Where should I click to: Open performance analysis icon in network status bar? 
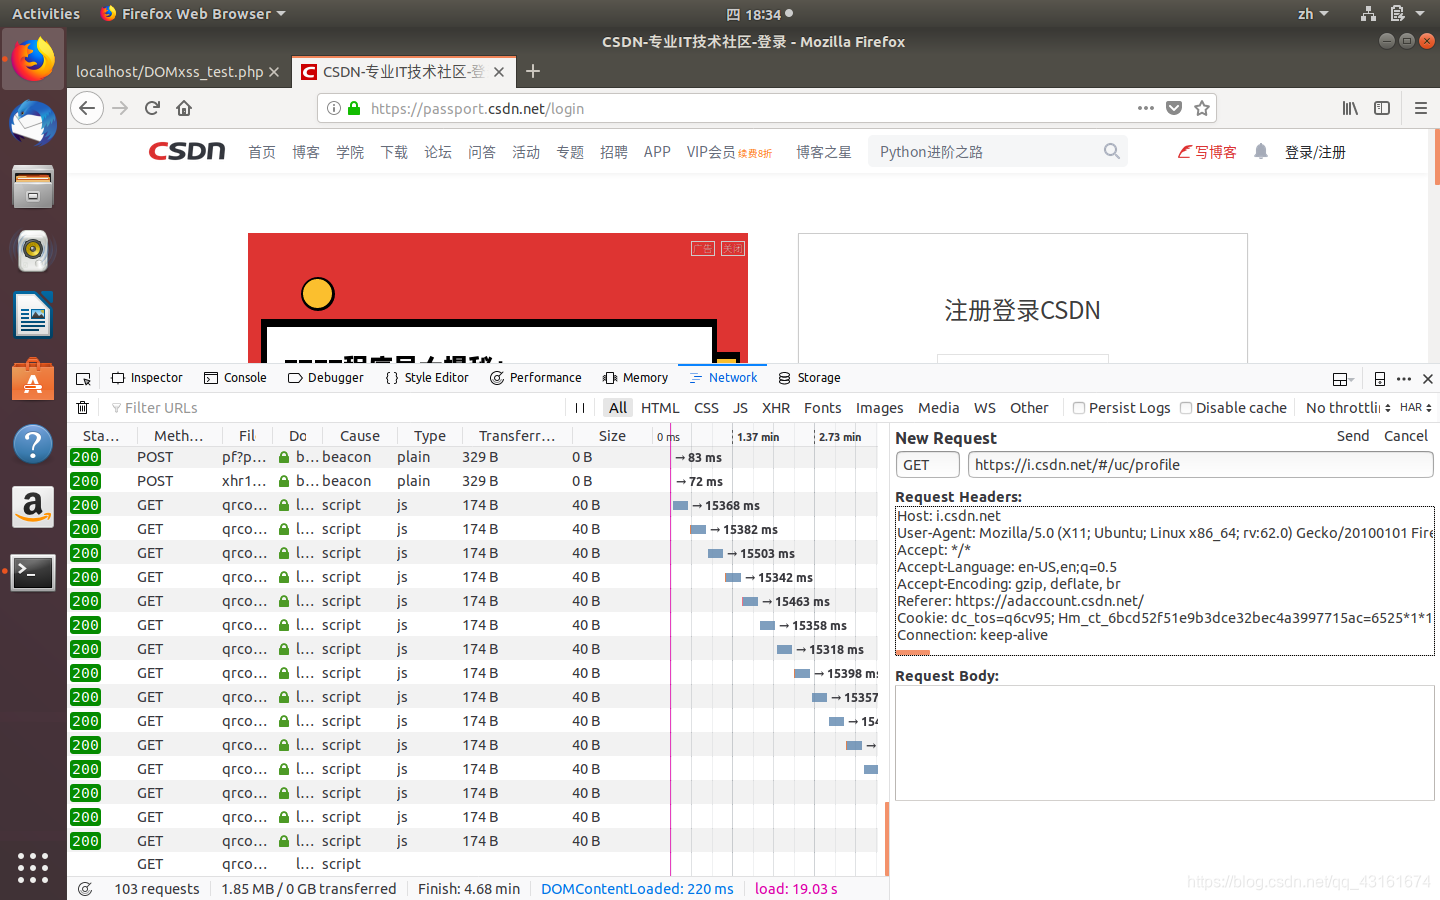click(85, 888)
